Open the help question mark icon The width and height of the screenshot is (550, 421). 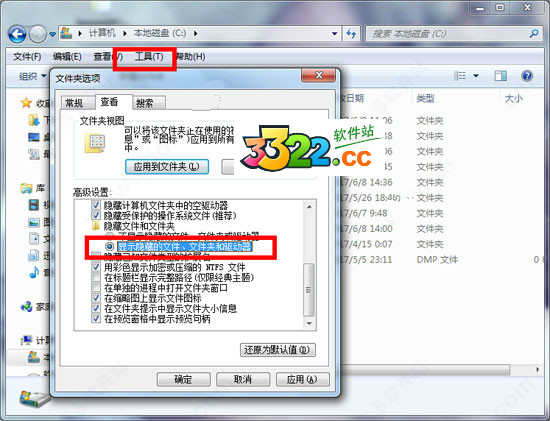click(527, 76)
